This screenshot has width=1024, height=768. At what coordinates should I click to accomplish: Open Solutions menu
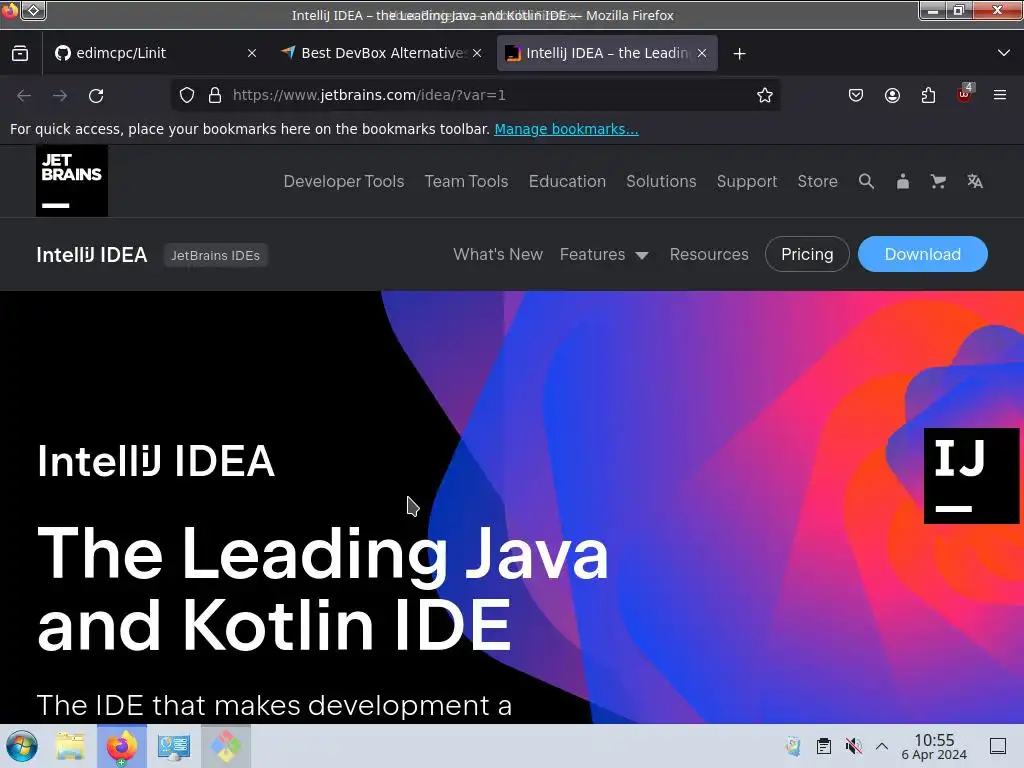[x=661, y=182]
